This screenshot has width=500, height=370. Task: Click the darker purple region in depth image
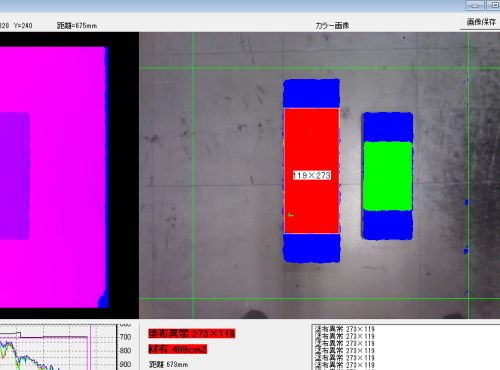[x=15, y=176]
